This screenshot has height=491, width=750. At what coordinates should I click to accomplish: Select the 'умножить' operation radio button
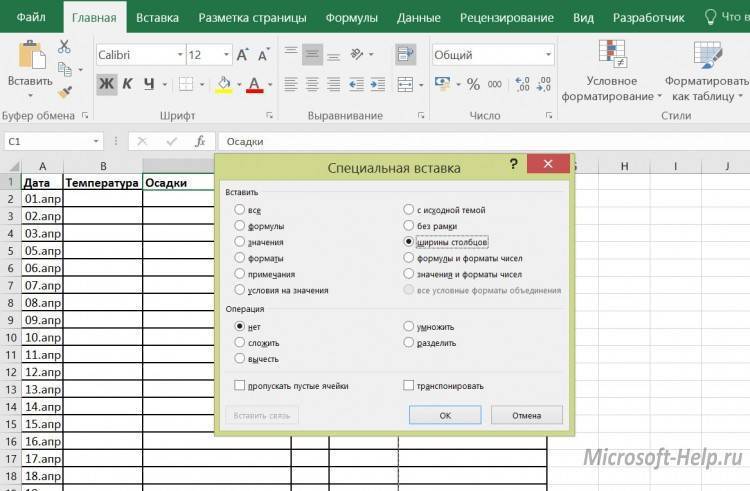(409, 326)
